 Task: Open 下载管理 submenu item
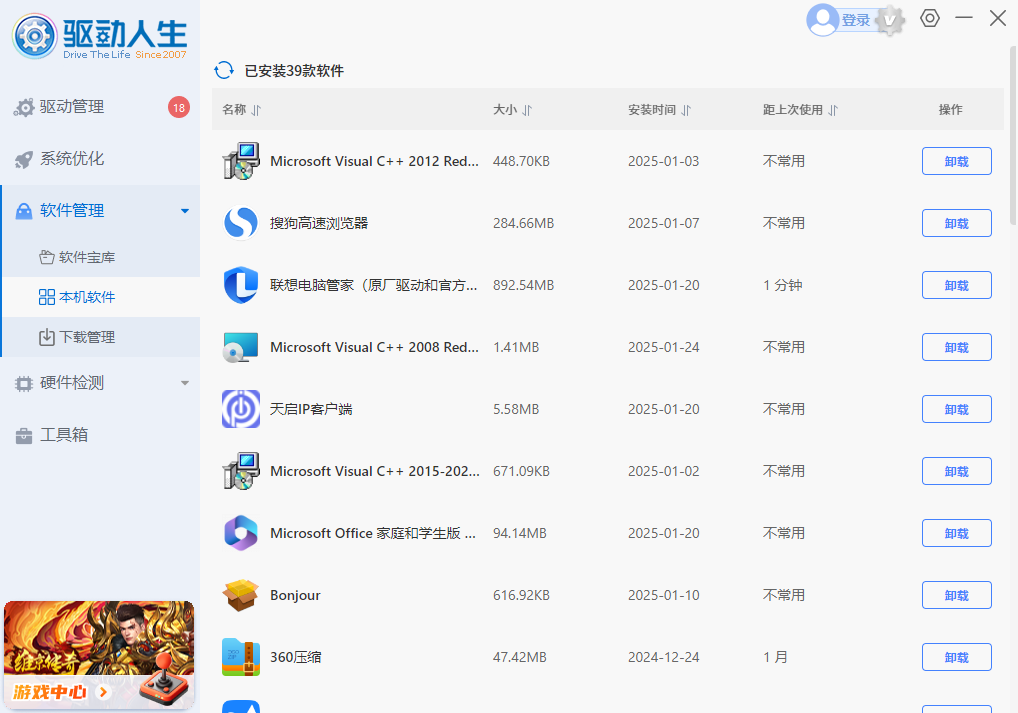pyautogui.click(x=87, y=337)
